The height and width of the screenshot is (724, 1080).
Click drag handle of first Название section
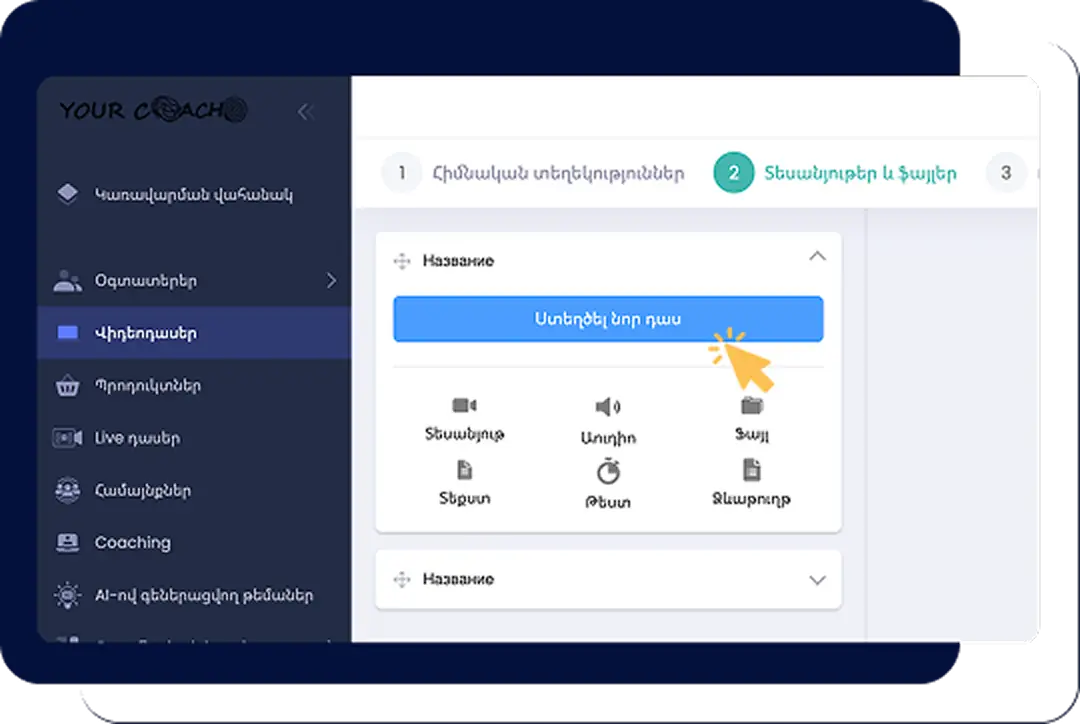click(x=402, y=261)
